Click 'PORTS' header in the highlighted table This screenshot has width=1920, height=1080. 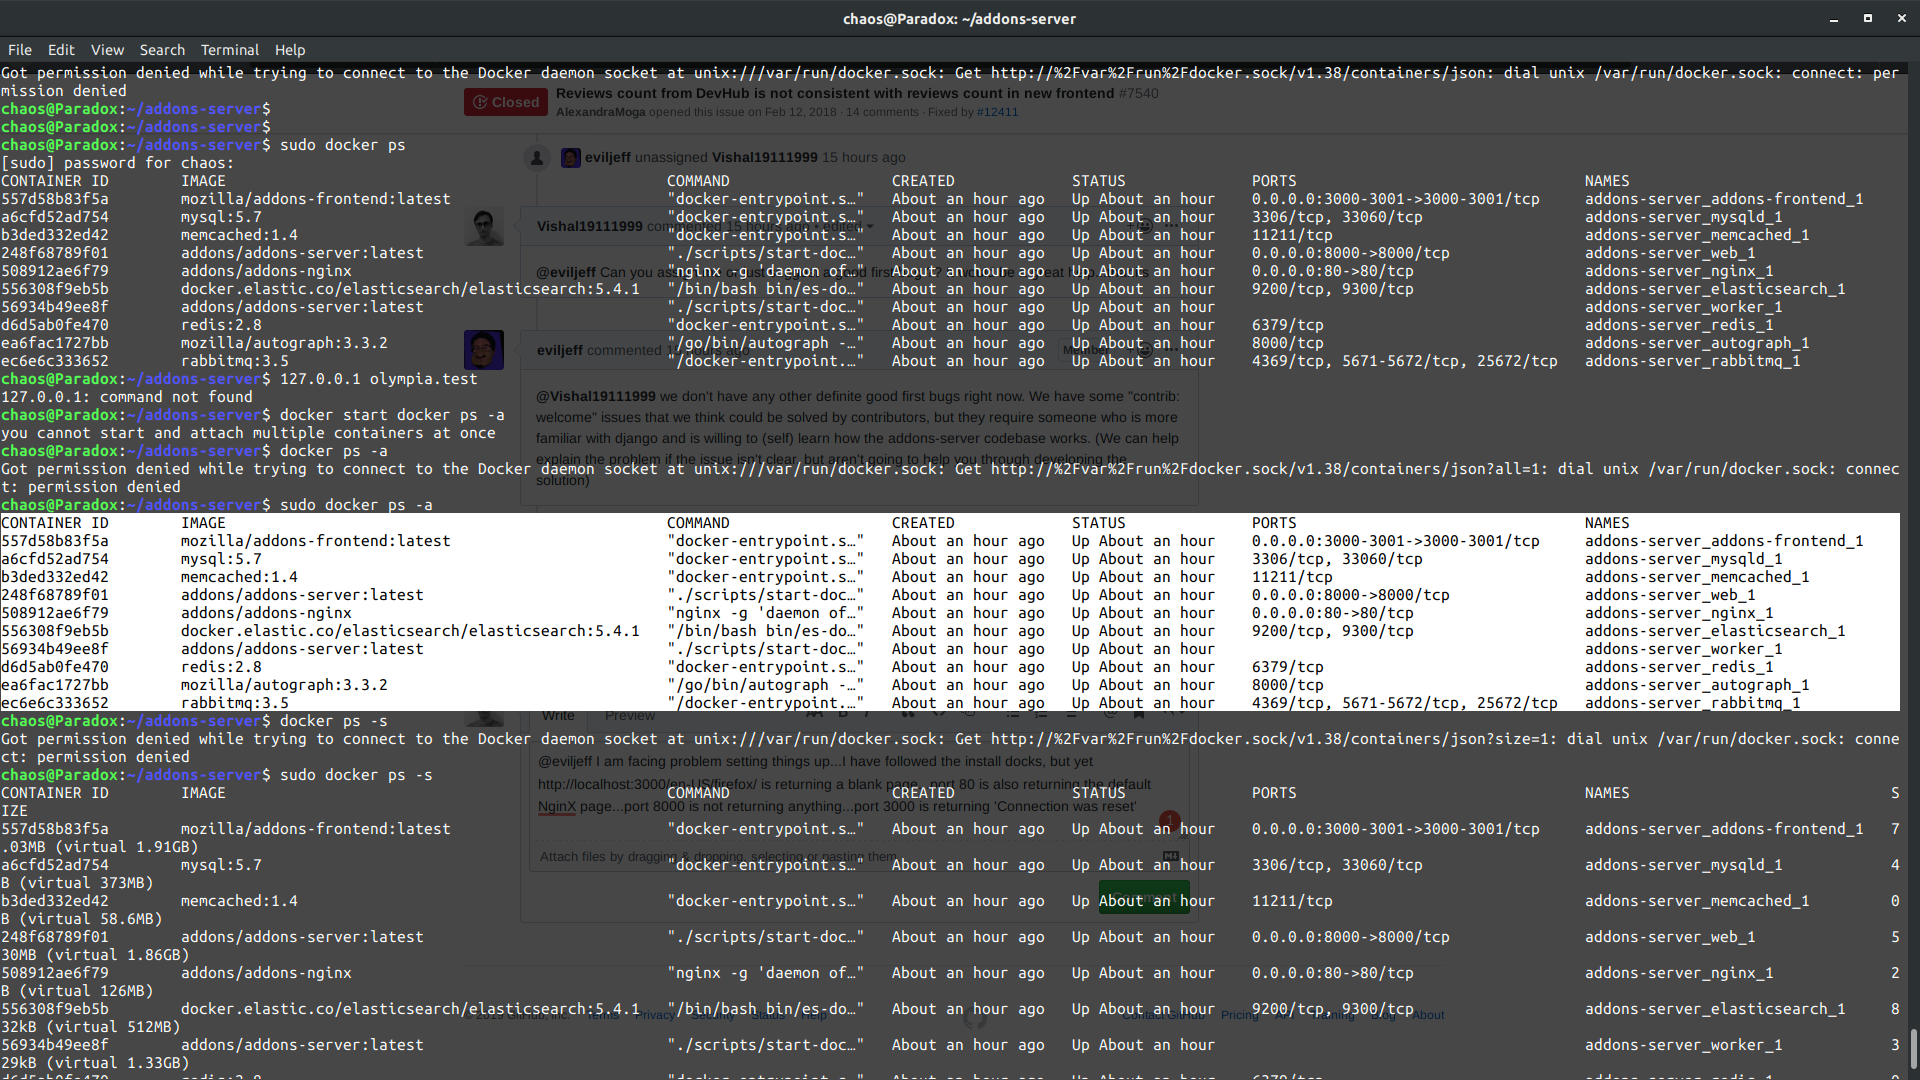pyautogui.click(x=1274, y=523)
